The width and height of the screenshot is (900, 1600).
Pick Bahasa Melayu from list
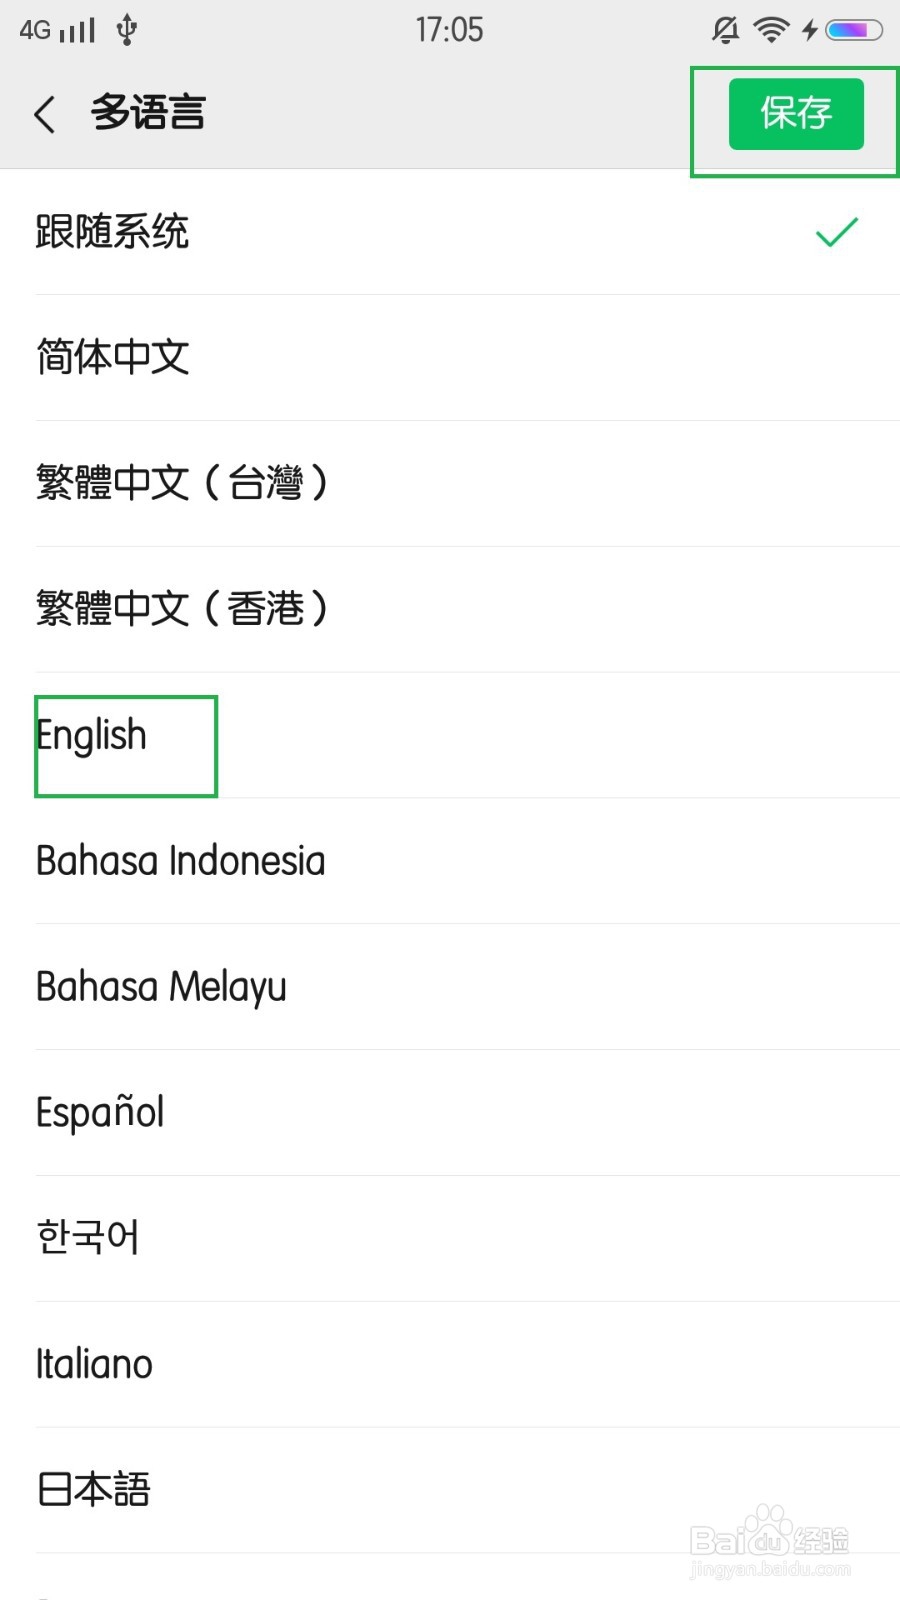click(161, 987)
